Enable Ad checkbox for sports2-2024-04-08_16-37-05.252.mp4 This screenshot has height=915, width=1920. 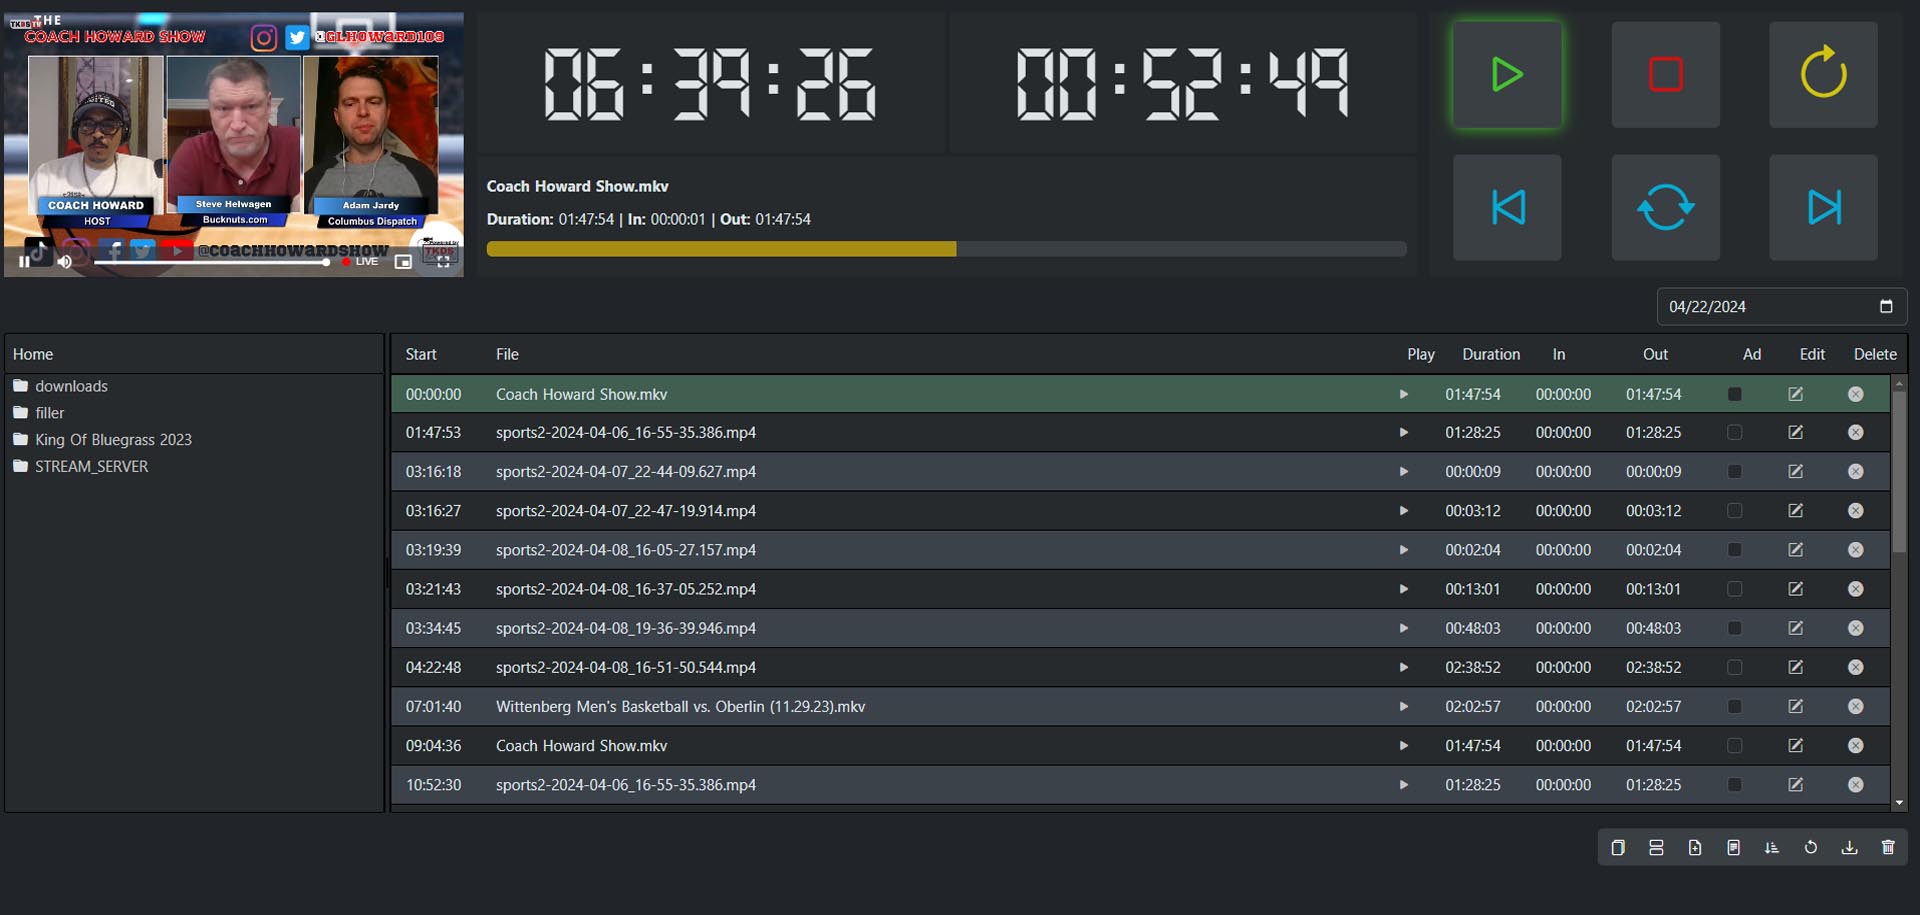point(1734,590)
